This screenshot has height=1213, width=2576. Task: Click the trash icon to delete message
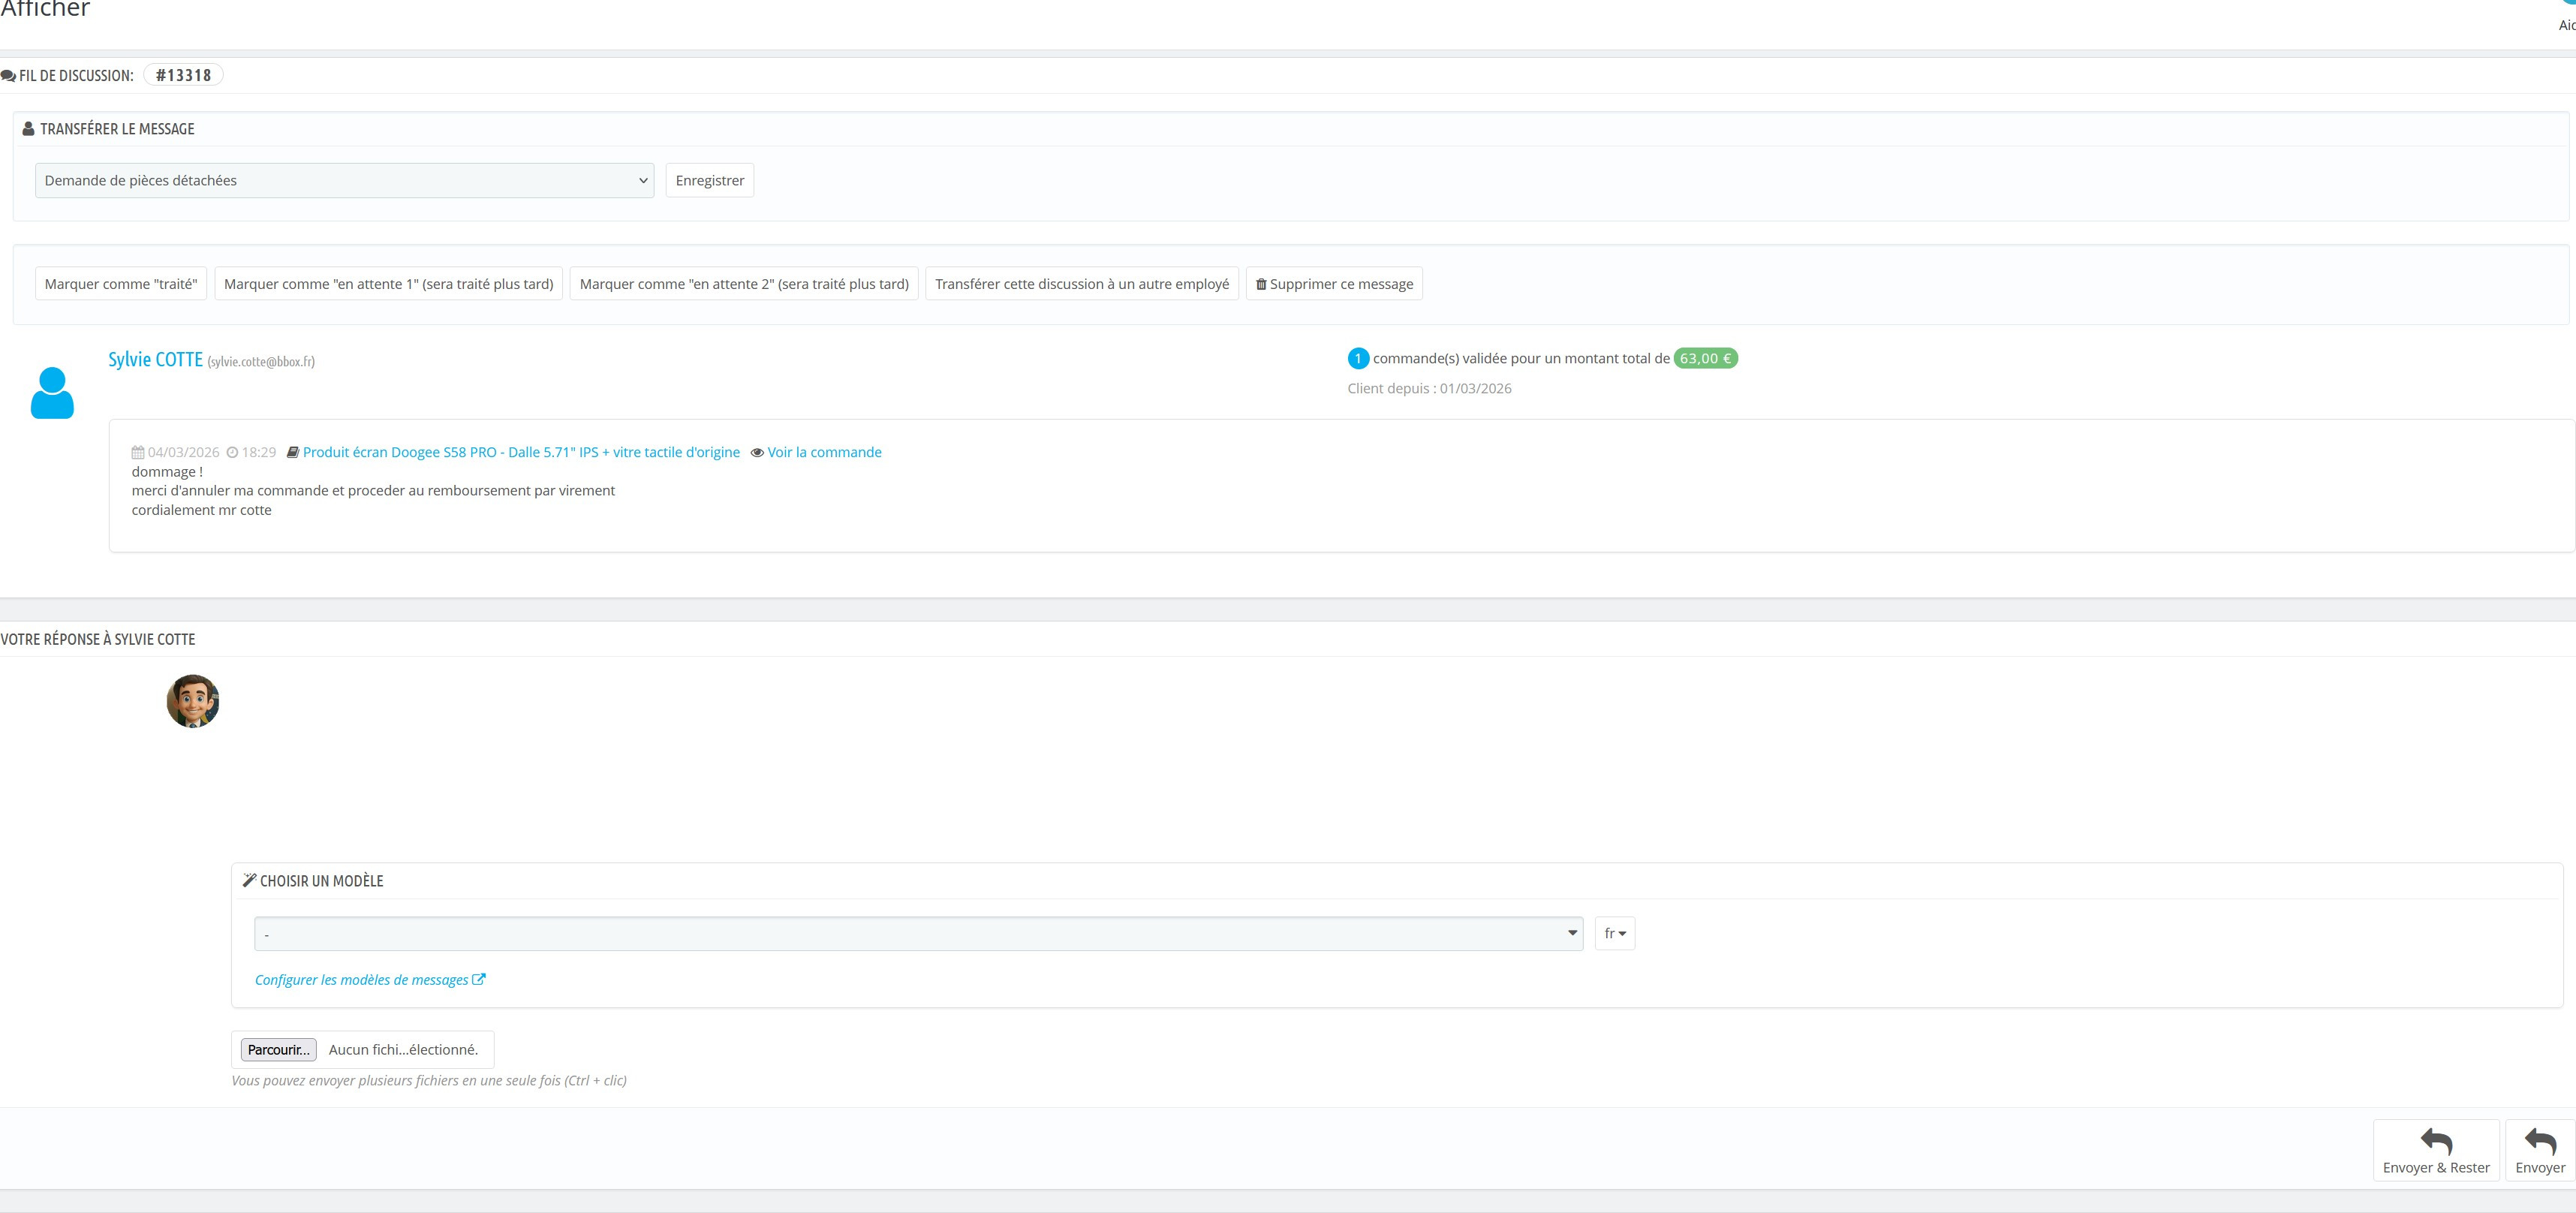1261,284
